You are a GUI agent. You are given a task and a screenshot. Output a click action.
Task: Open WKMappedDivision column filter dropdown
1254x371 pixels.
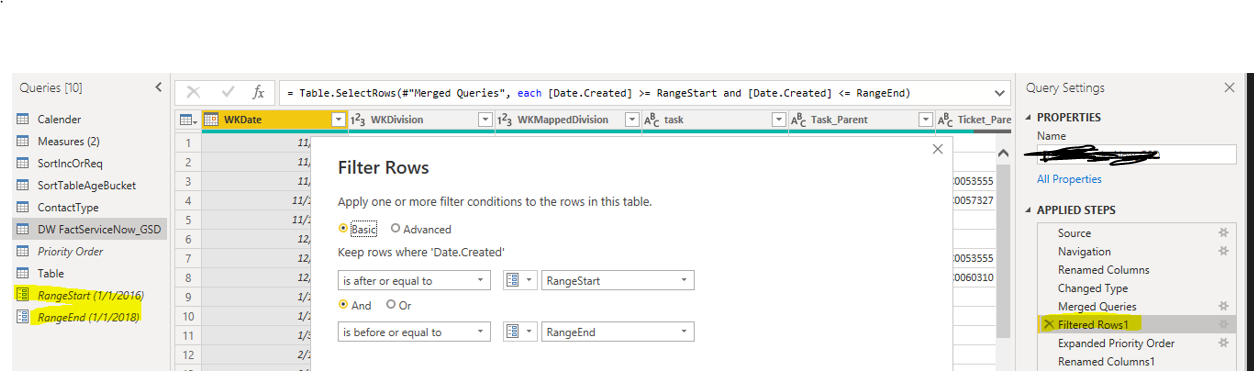click(632, 120)
